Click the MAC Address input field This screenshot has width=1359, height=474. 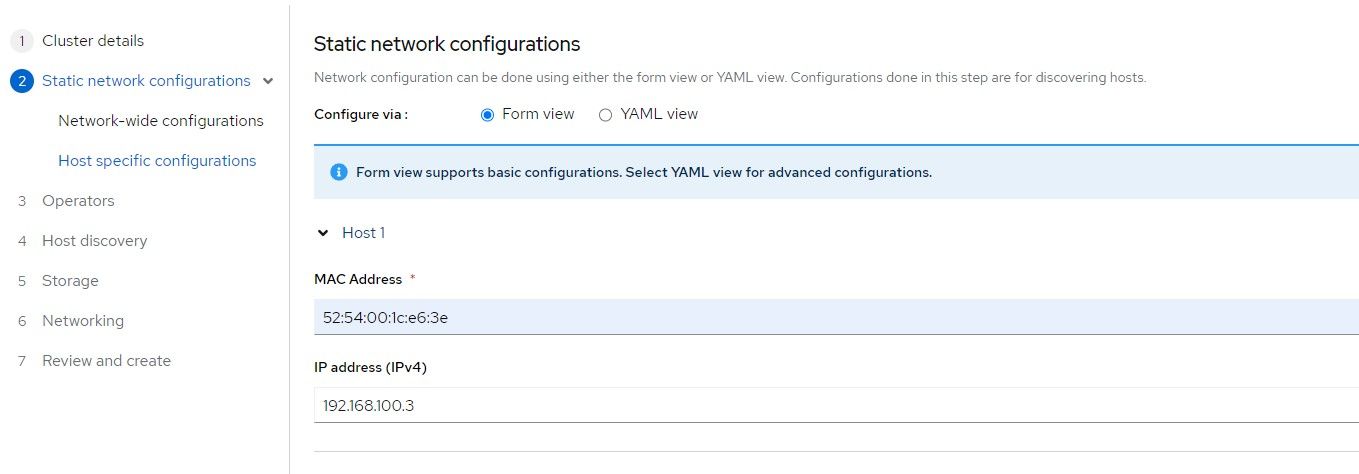tap(836, 317)
